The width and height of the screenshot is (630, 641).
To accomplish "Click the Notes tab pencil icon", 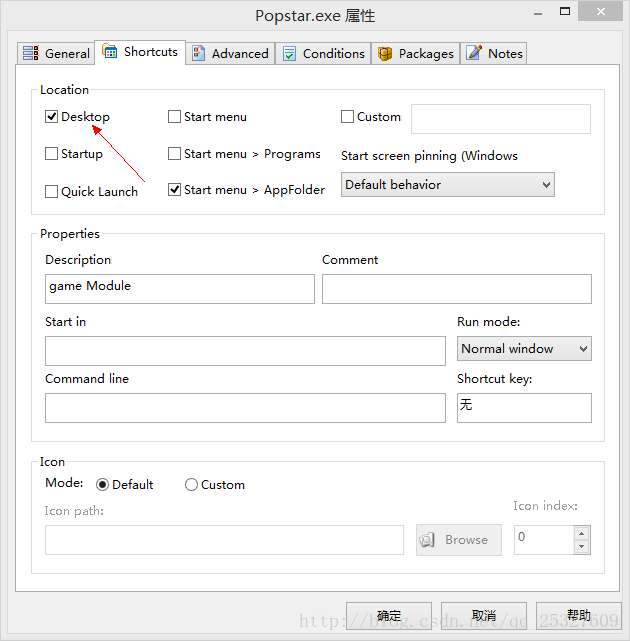I will pyautogui.click(x=474, y=53).
